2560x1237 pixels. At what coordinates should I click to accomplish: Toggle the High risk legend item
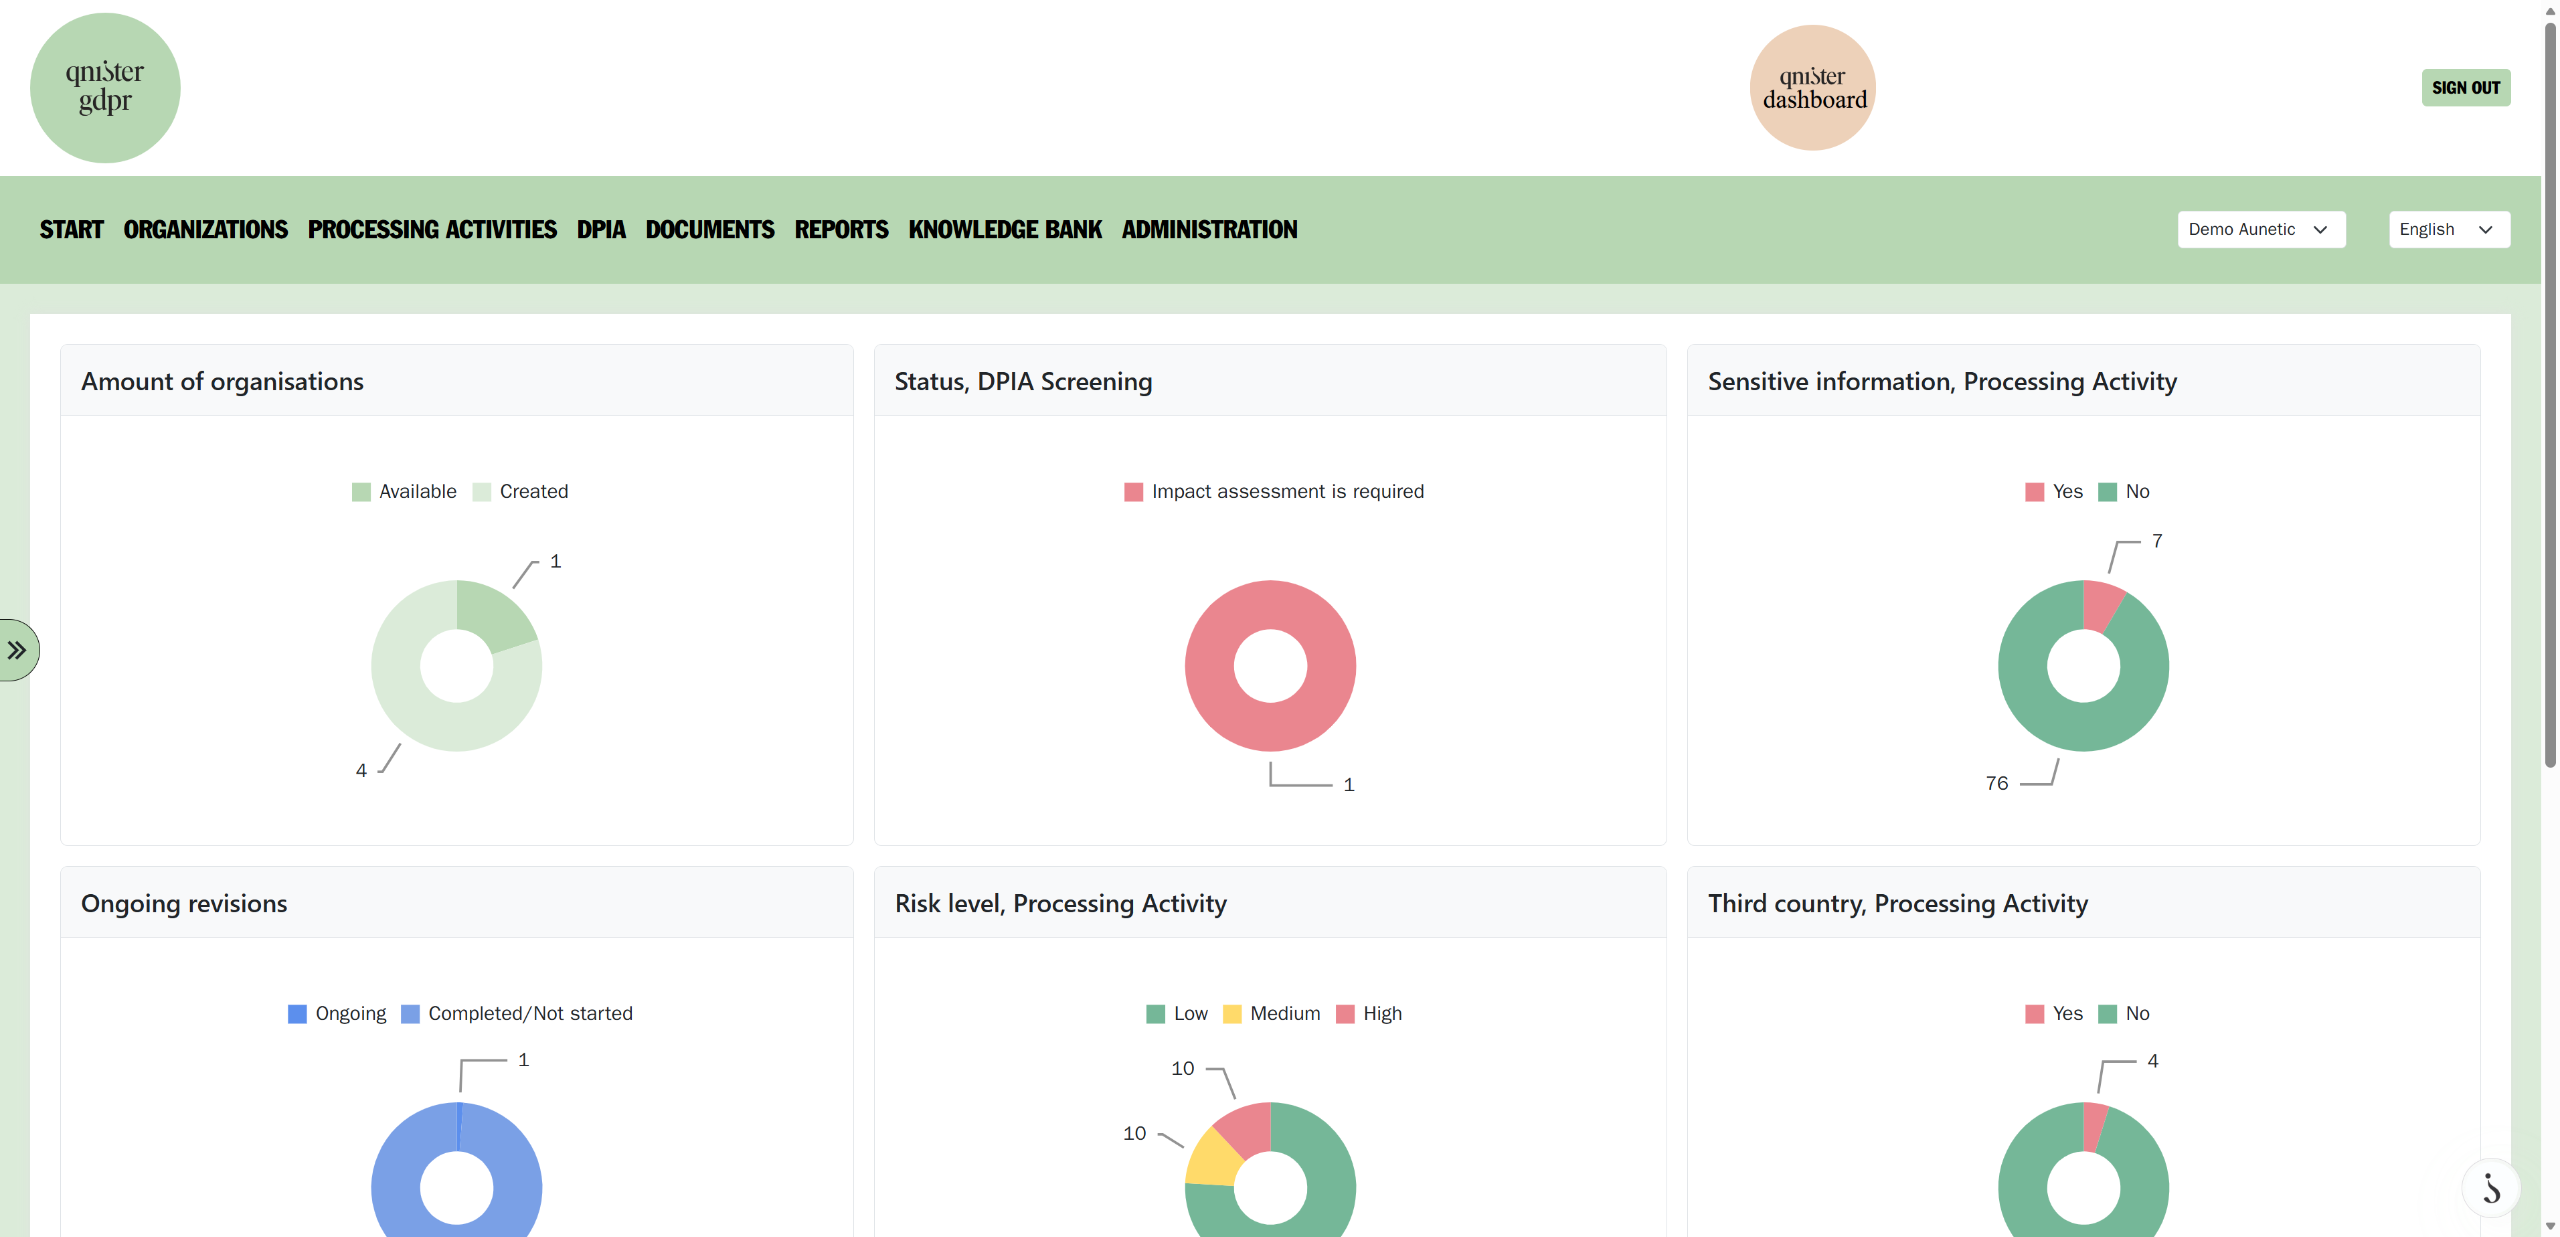(1369, 1014)
